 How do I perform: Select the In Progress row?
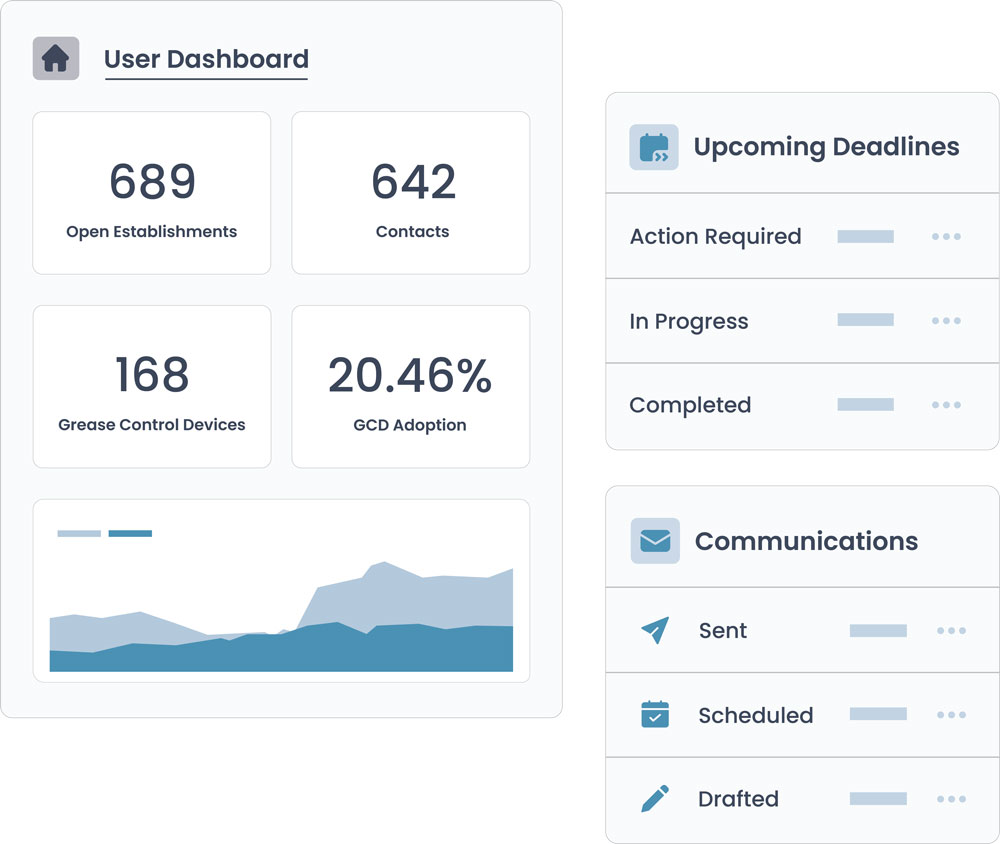pyautogui.click(x=802, y=321)
